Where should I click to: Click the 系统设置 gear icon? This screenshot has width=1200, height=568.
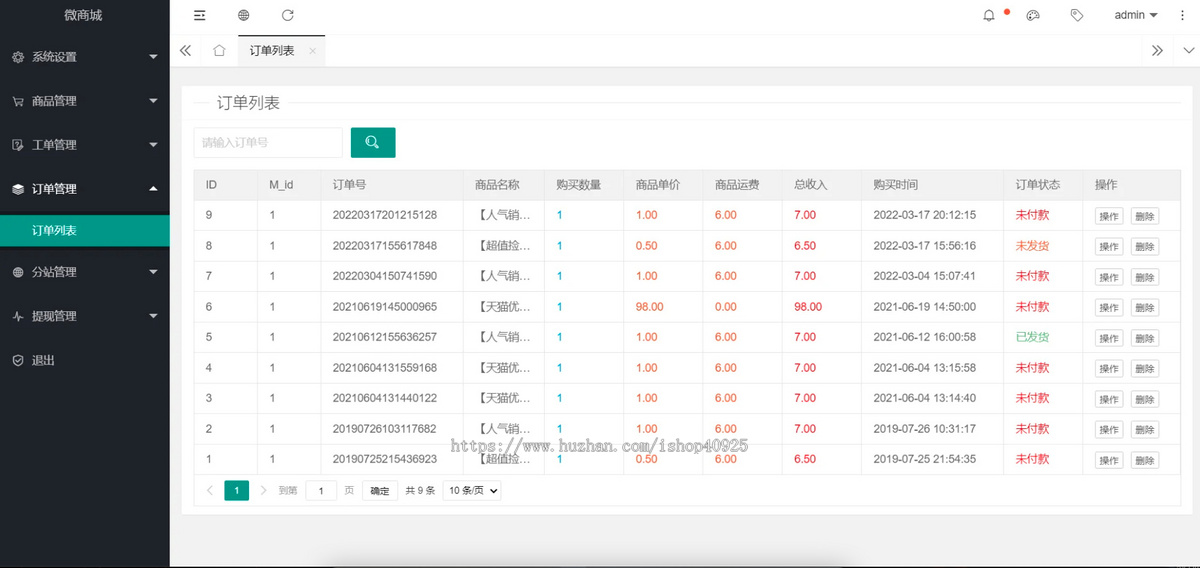click(18, 57)
